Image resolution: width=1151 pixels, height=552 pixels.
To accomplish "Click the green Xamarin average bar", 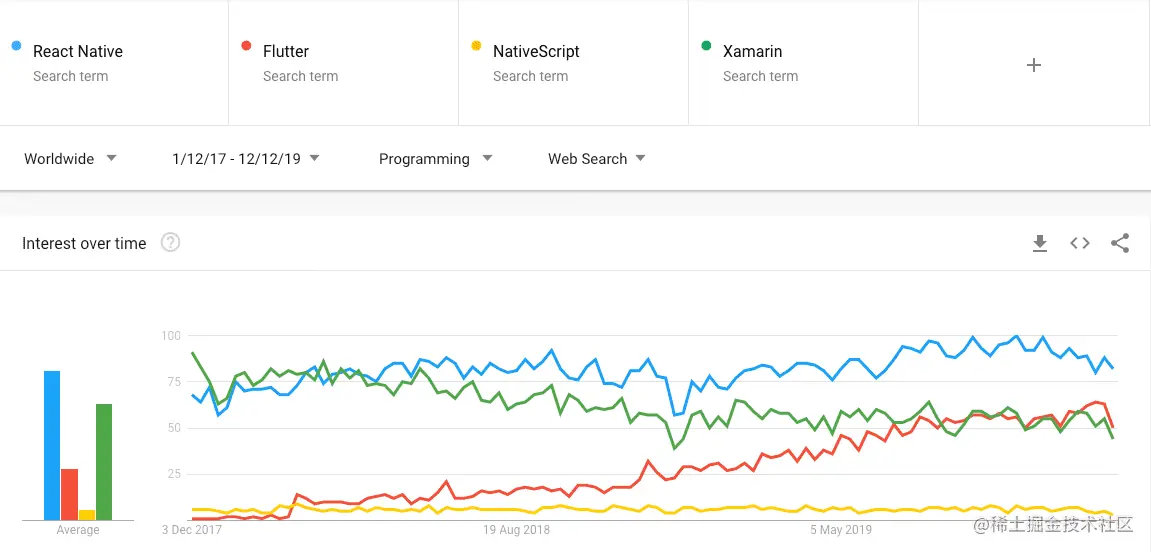I will click(104, 462).
